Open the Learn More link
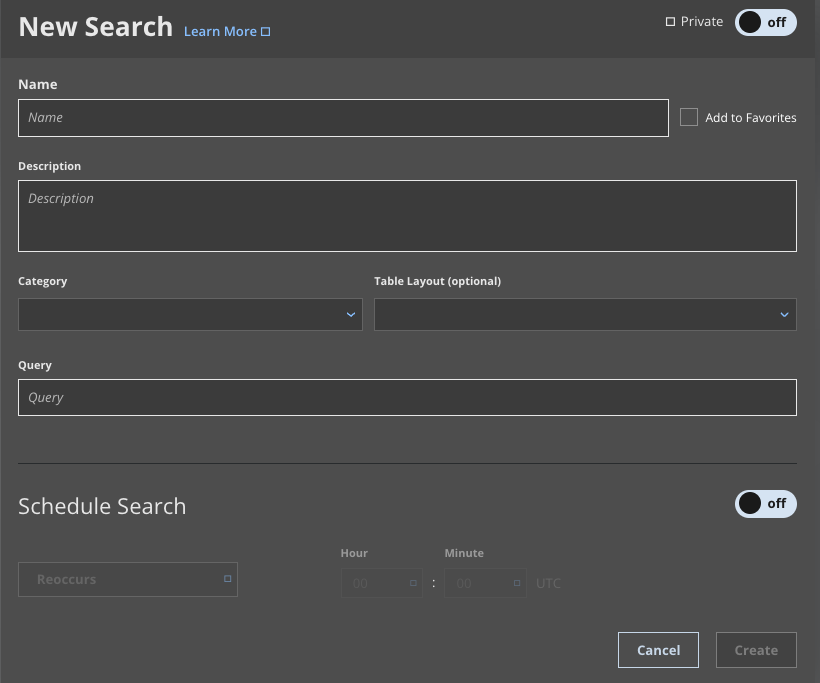Image resolution: width=820 pixels, height=683 pixels. click(x=226, y=31)
